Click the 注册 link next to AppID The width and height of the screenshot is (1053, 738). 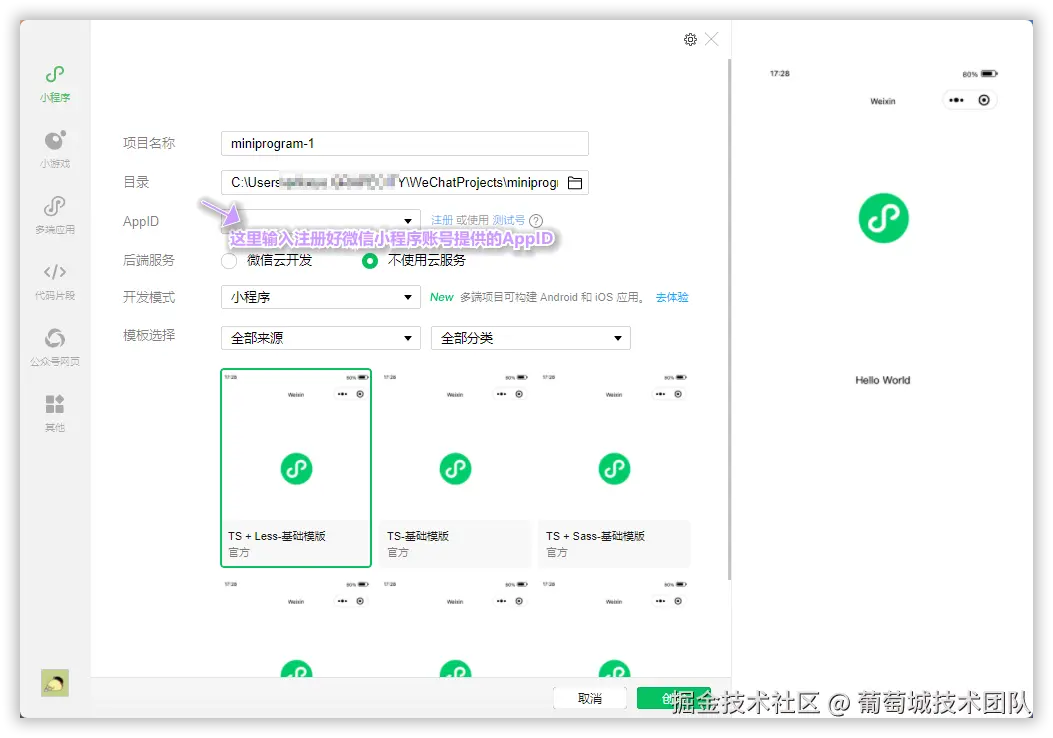pos(442,220)
